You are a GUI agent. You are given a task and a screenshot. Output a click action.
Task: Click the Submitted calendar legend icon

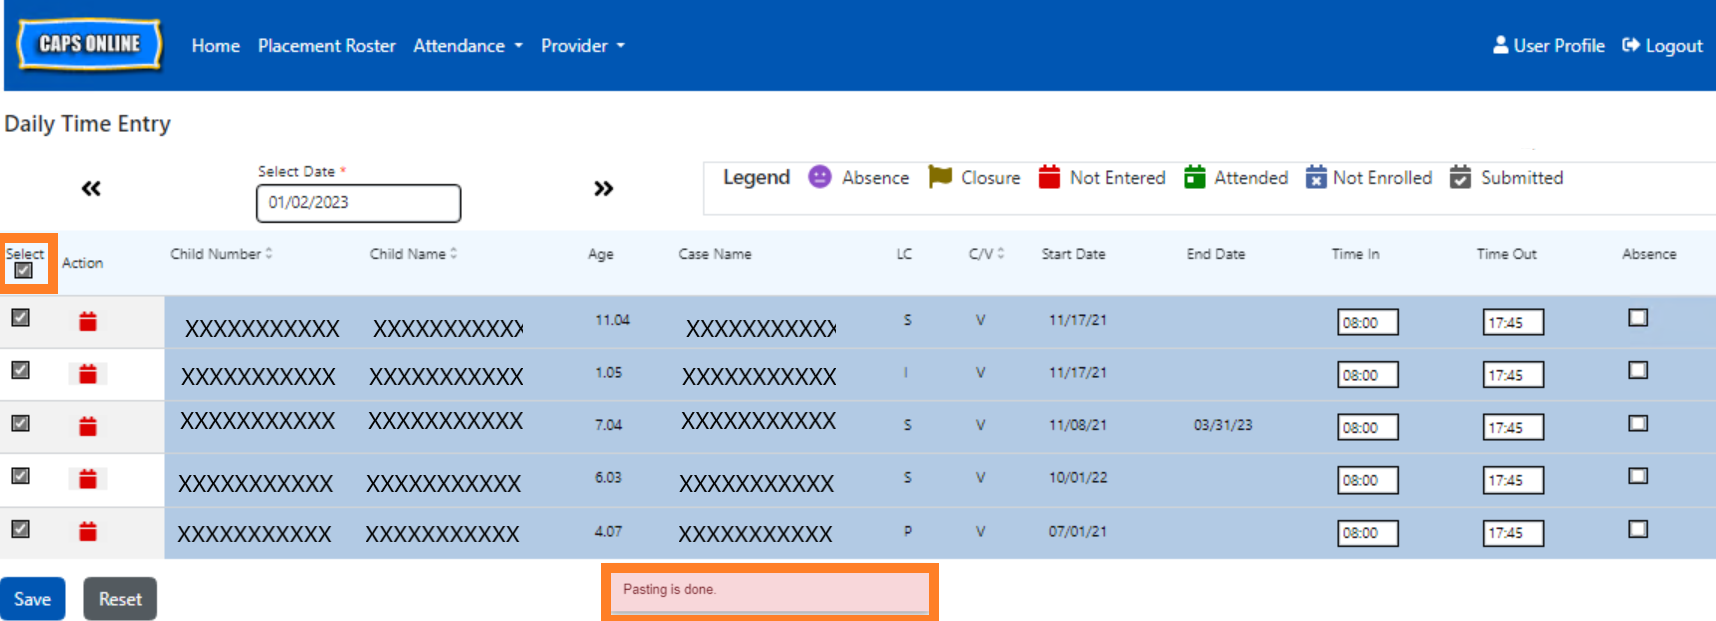point(1460,177)
